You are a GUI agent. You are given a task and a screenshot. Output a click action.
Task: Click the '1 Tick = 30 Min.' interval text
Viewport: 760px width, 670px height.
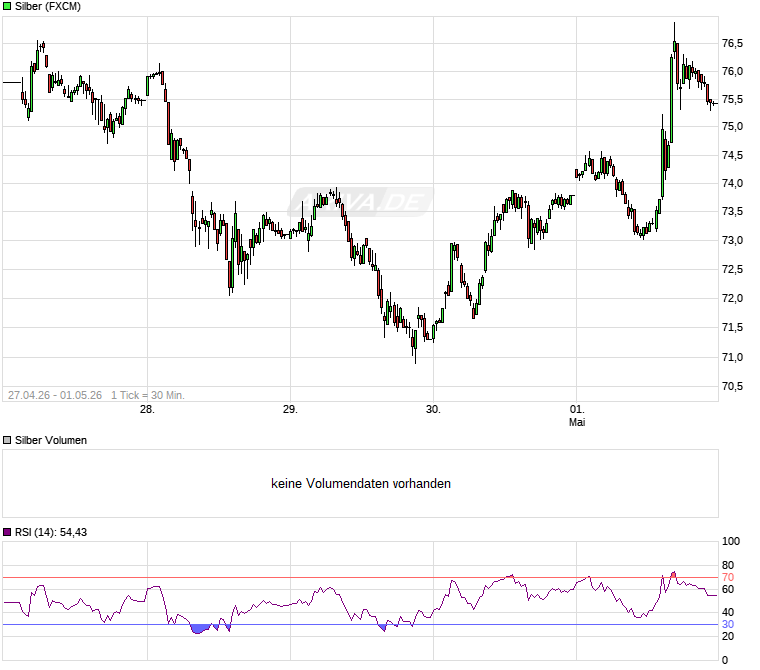[x=148, y=395]
